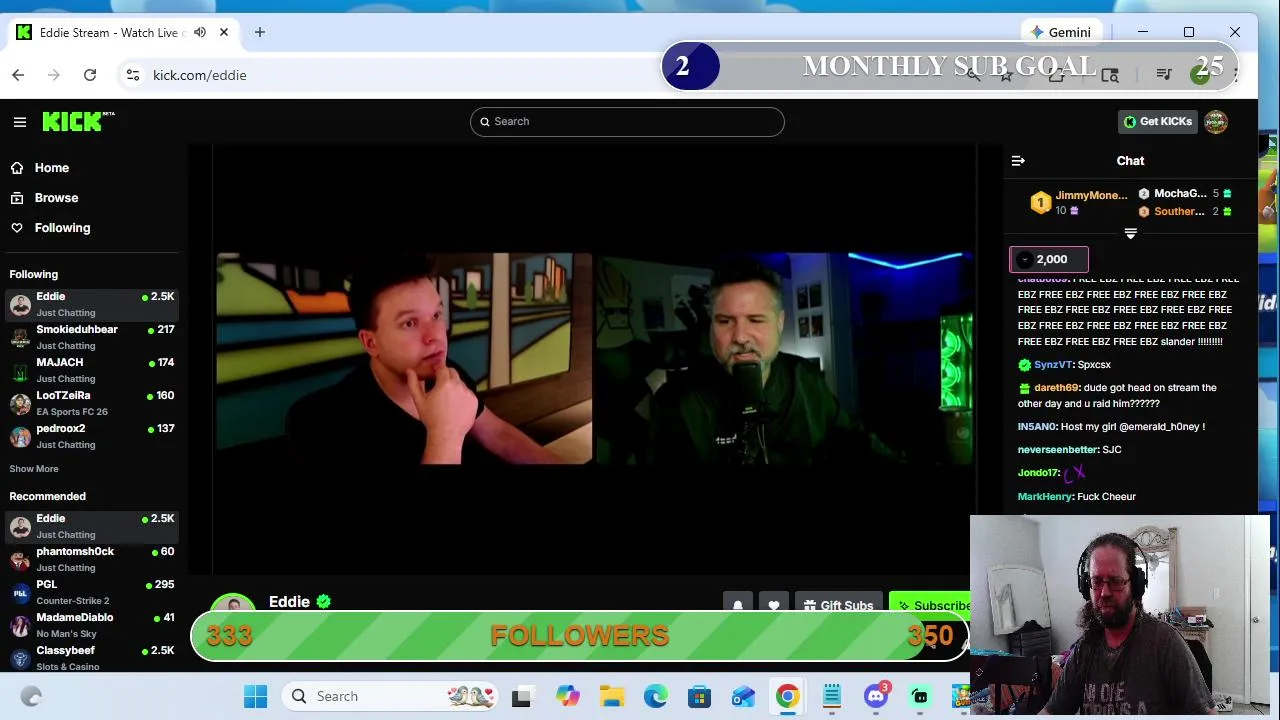Screen dimensions: 1280x720
Task: Open Eddie under Recommended
Action: coord(92,526)
